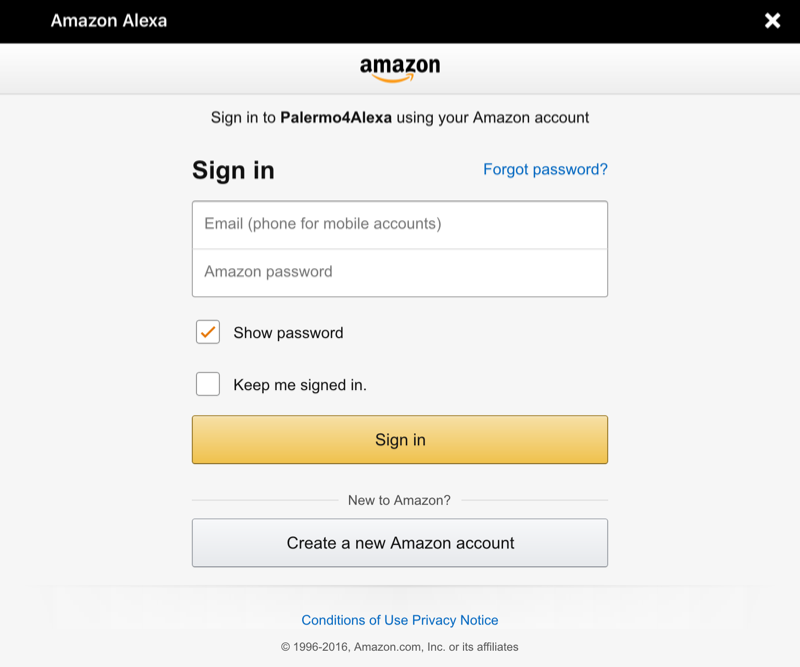Viewport: 800px width, 667px height.
Task: Click the Amazon.com copyright footer text
Action: click(x=400, y=647)
